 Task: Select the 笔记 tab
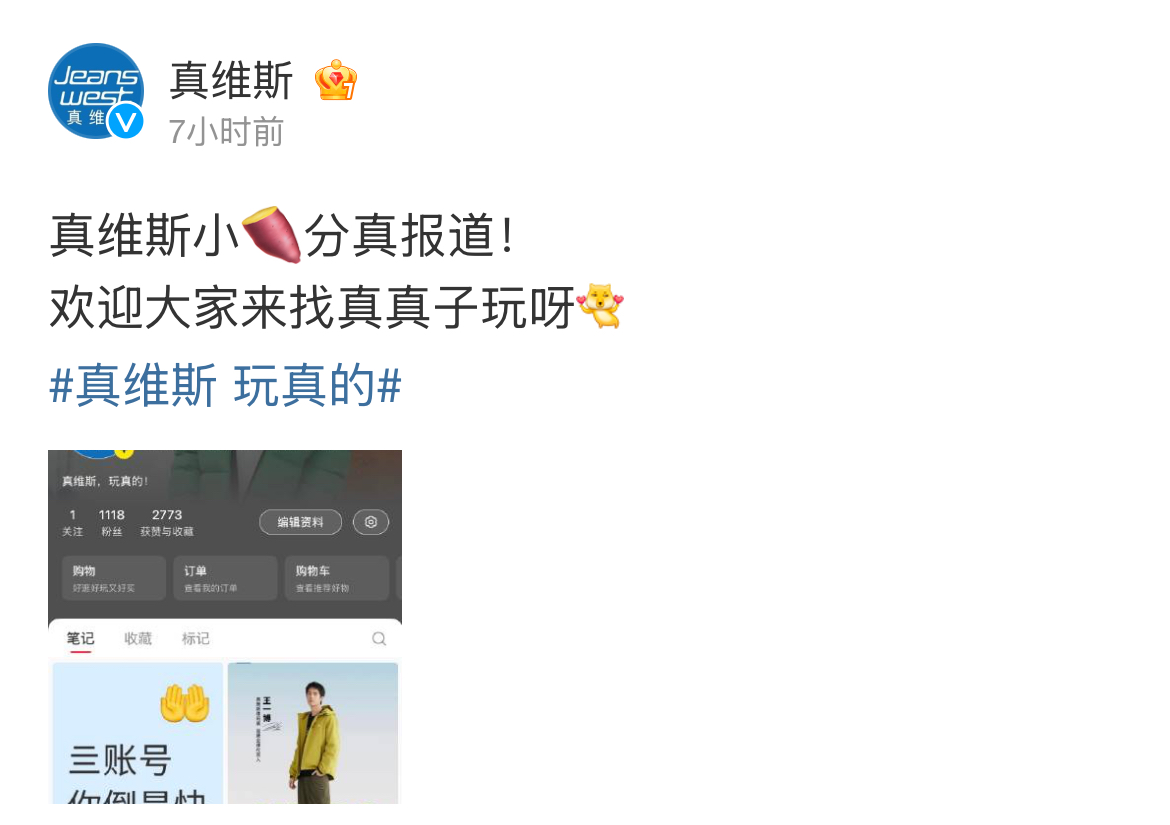tap(81, 639)
